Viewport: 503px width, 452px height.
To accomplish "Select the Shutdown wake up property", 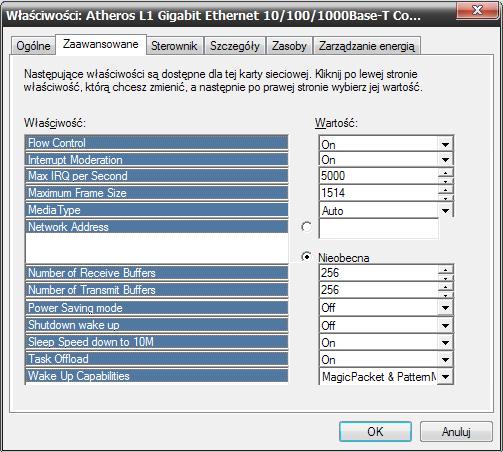I will click(156, 325).
